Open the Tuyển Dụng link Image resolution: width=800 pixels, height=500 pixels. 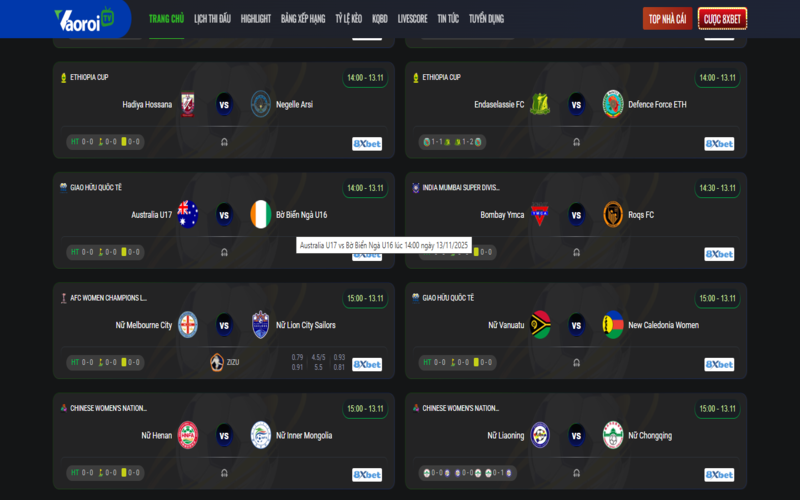[x=486, y=19]
